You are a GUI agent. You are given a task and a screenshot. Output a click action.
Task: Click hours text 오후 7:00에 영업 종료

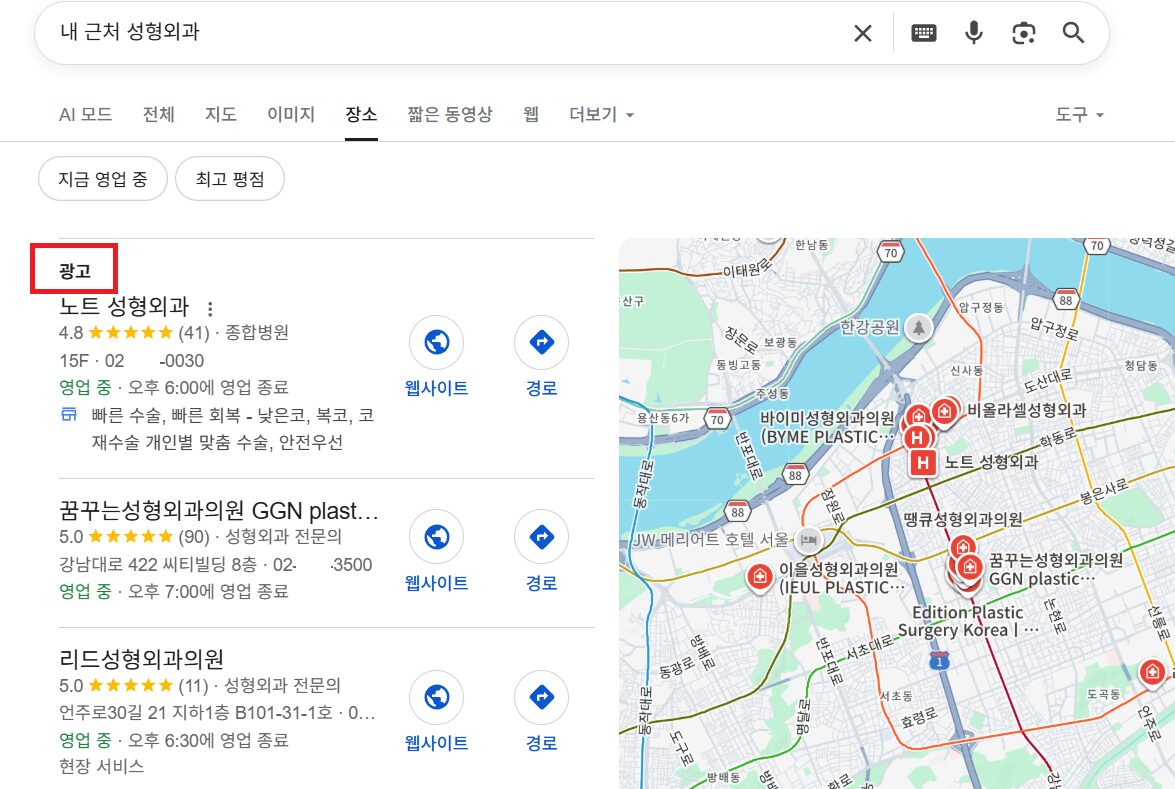[208, 591]
